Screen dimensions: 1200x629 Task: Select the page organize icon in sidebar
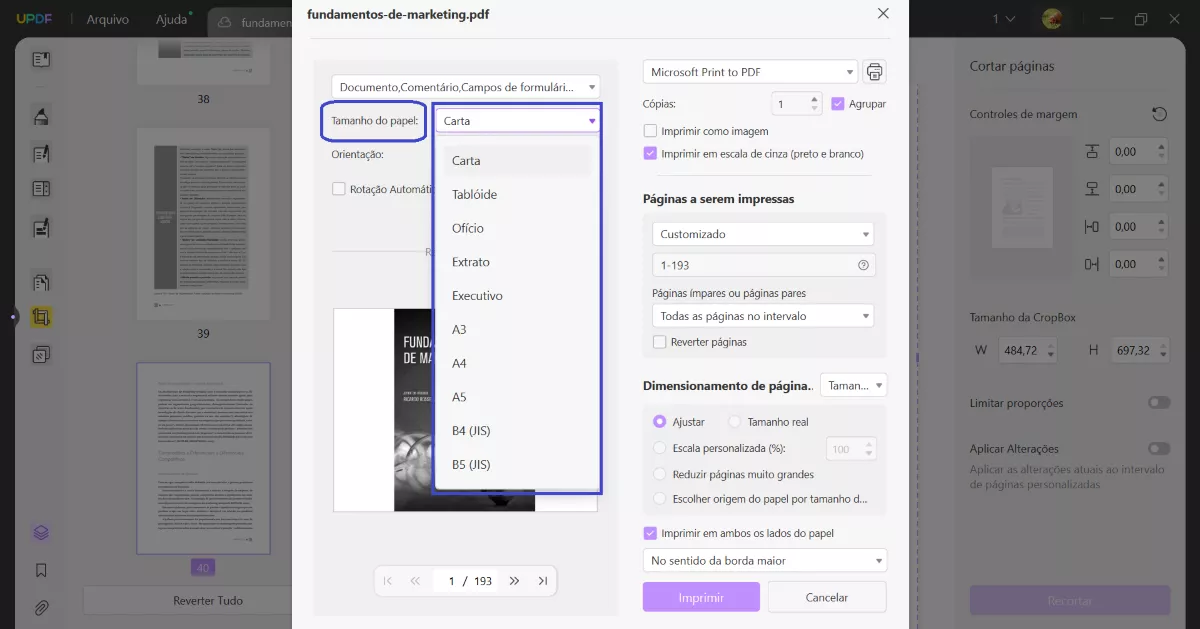pyautogui.click(x=40, y=354)
